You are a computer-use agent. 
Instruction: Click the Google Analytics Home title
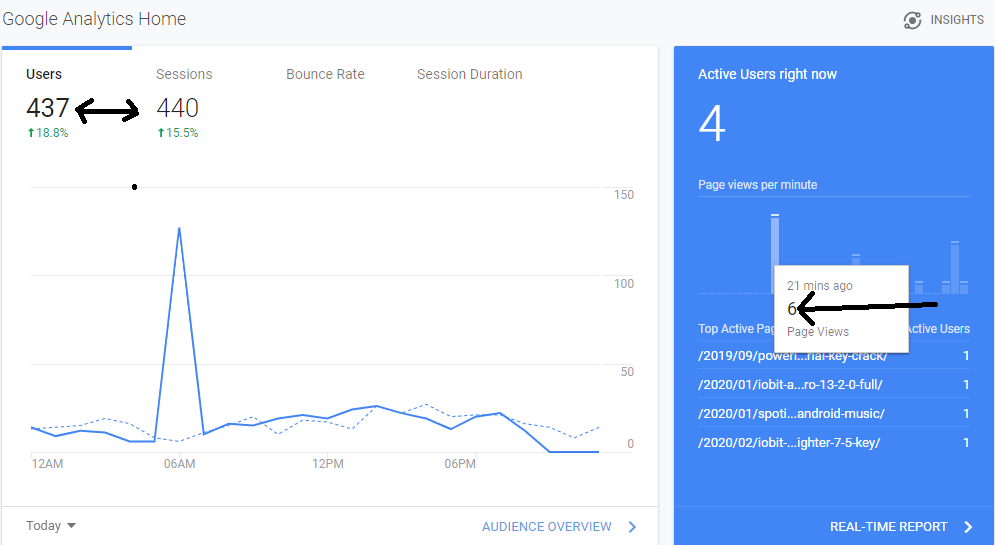pos(94,19)
